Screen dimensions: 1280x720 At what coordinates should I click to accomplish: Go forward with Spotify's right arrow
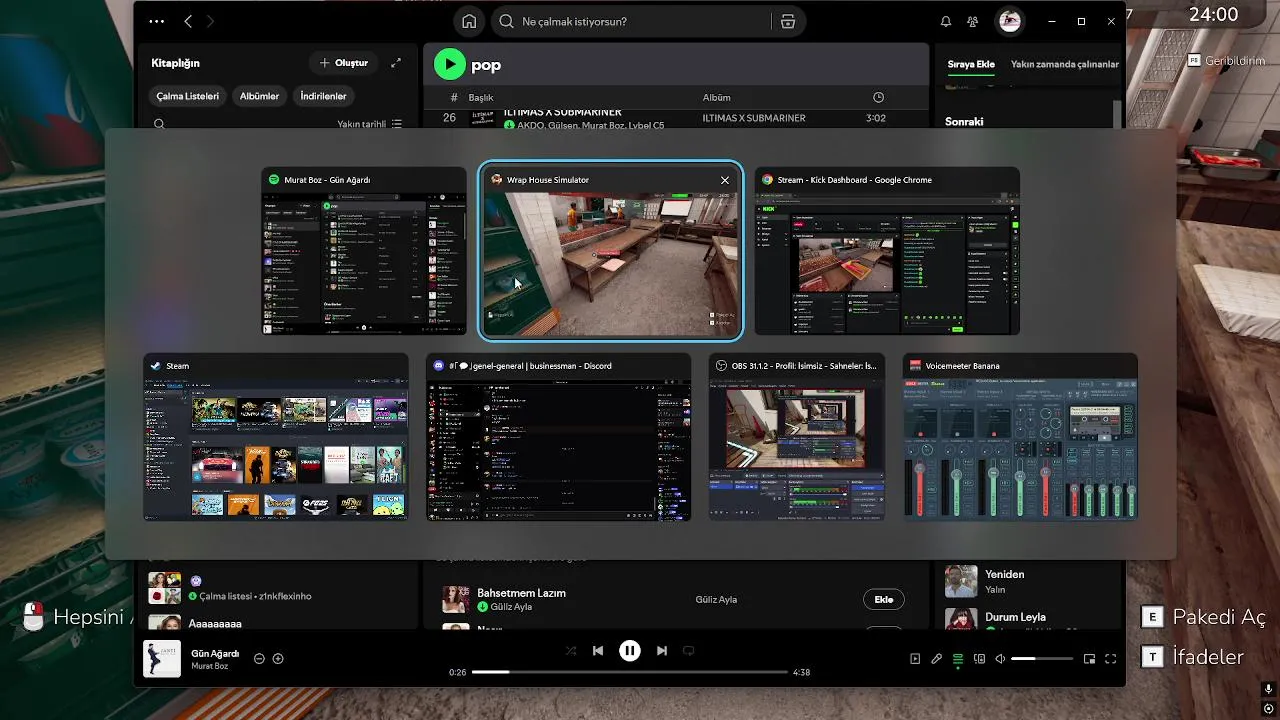tap(210, 21)
